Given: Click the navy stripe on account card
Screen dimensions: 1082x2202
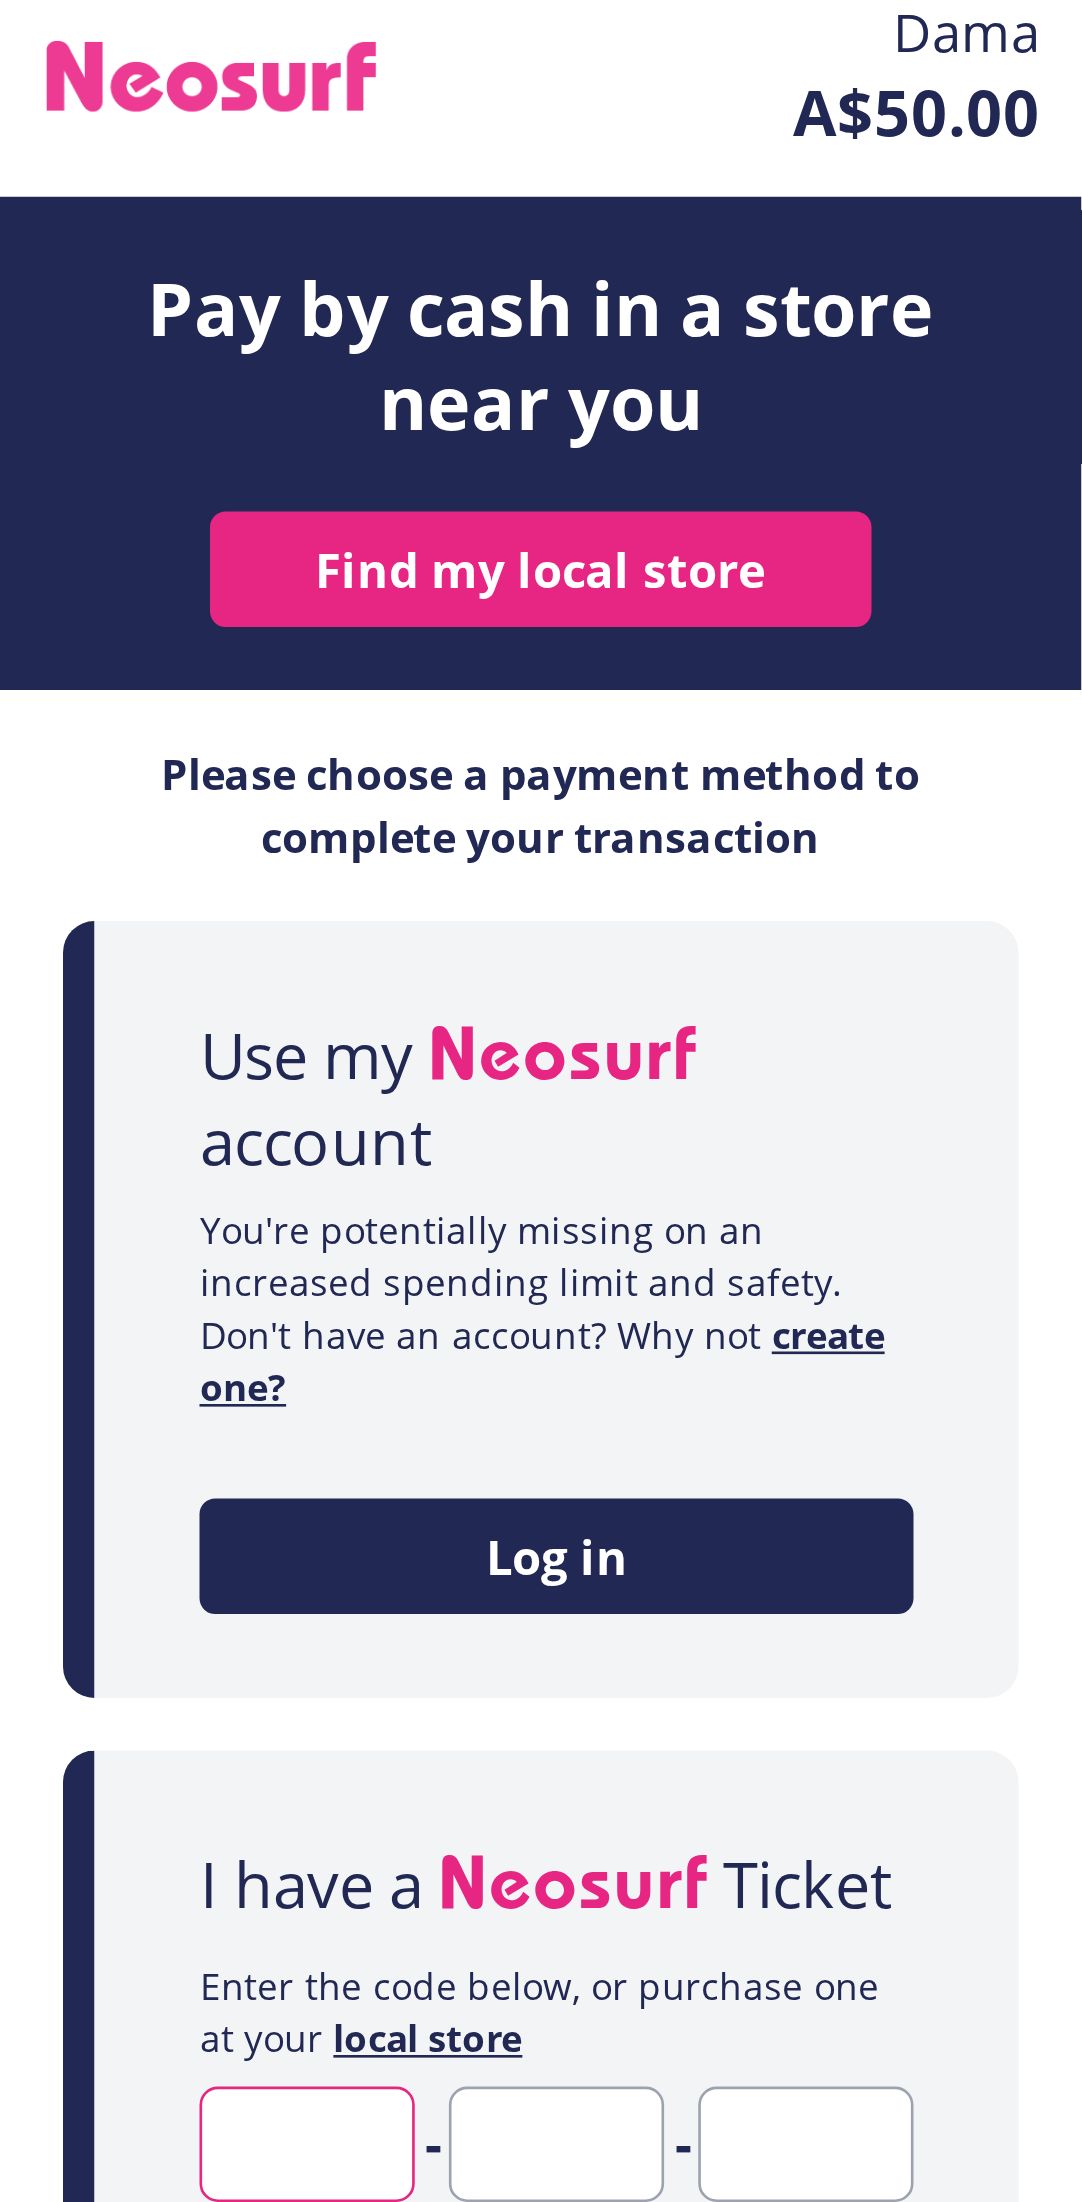Looking at the screenshot, I should coord(79,1308).
